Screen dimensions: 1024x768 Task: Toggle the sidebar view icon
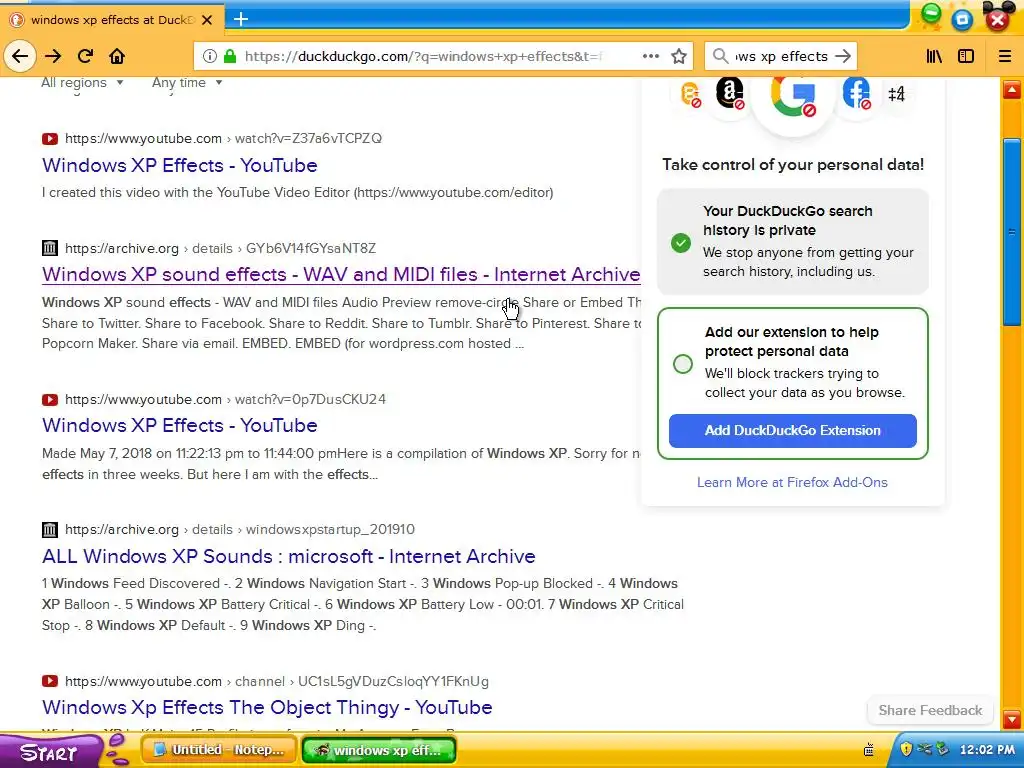966,56
